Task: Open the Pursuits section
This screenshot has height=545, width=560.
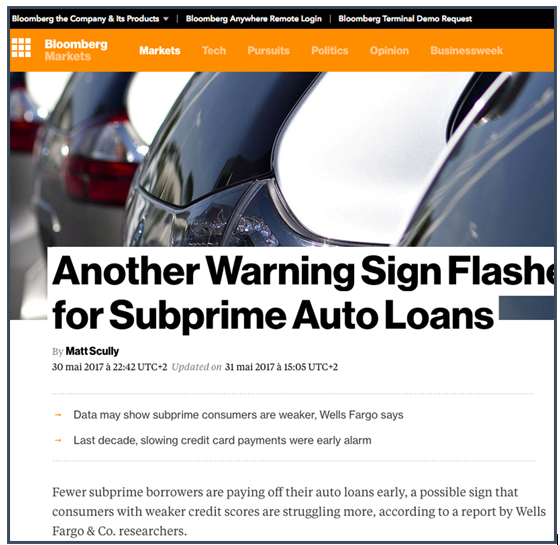Action: pyautogui.click(x=269, y=50)
